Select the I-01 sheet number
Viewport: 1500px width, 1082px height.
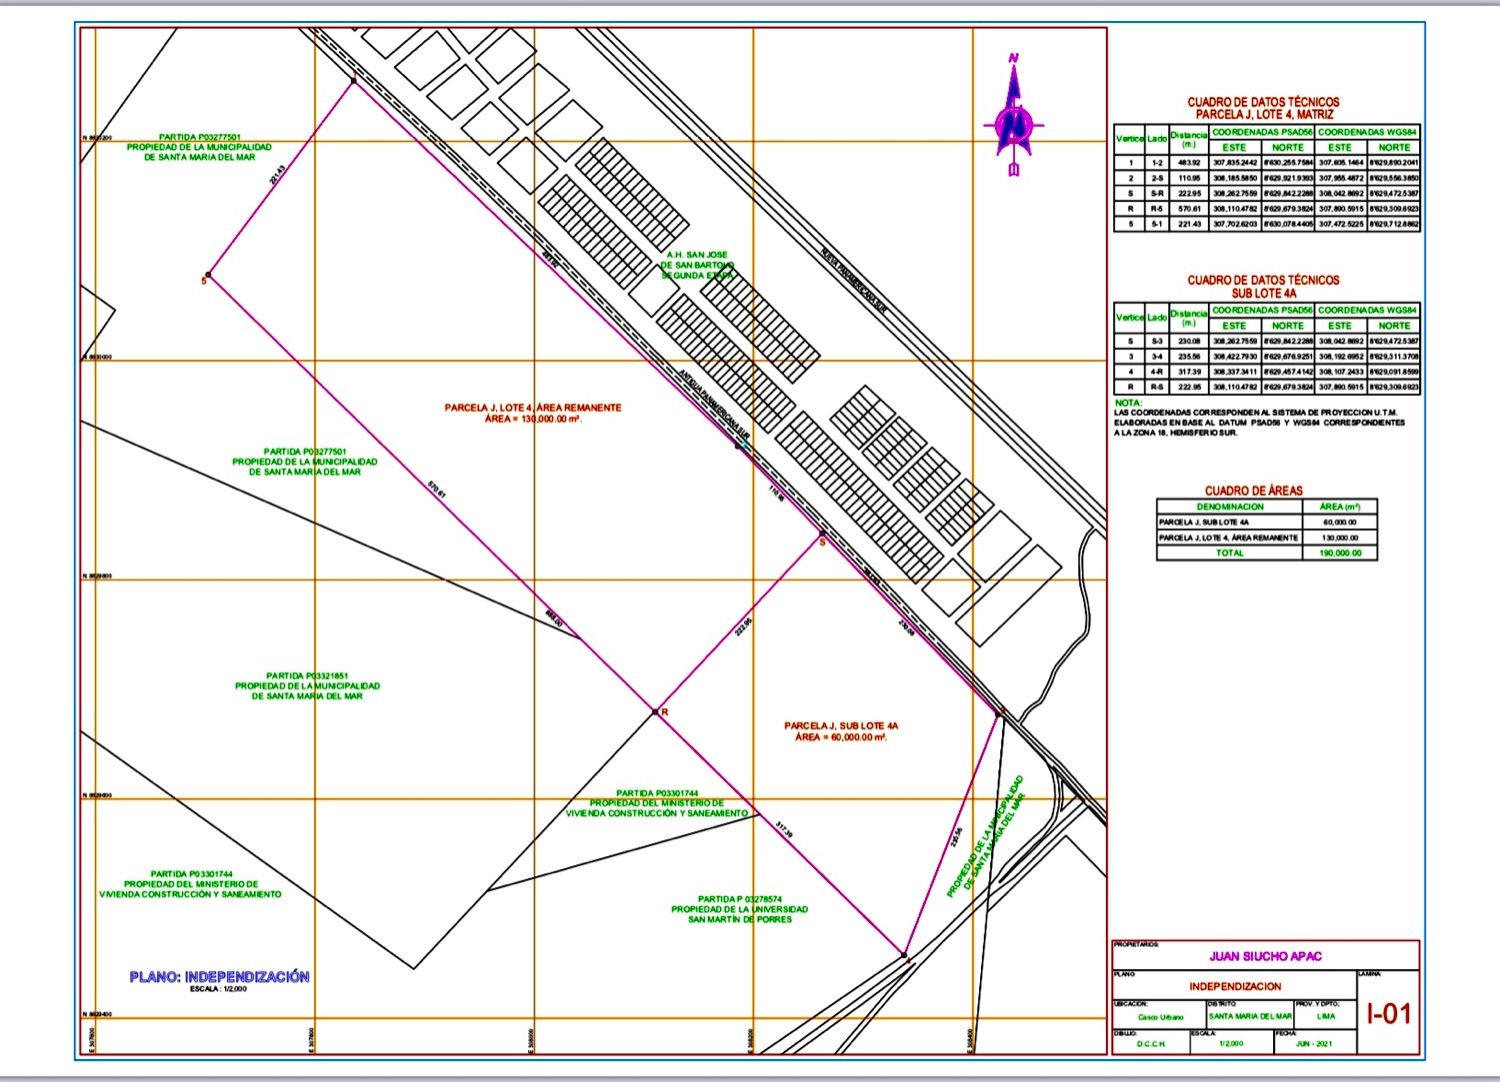[1389, 1013]
